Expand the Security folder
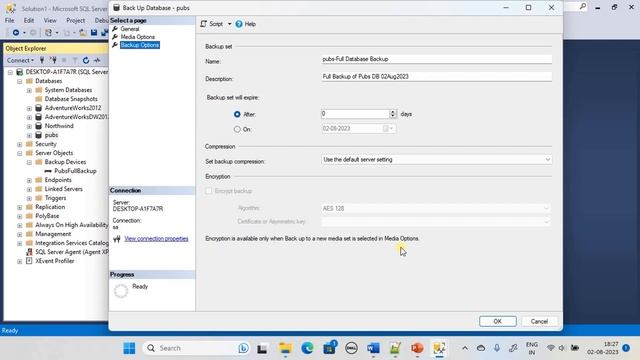The image size is (640, 360). [x=20, y=144]
